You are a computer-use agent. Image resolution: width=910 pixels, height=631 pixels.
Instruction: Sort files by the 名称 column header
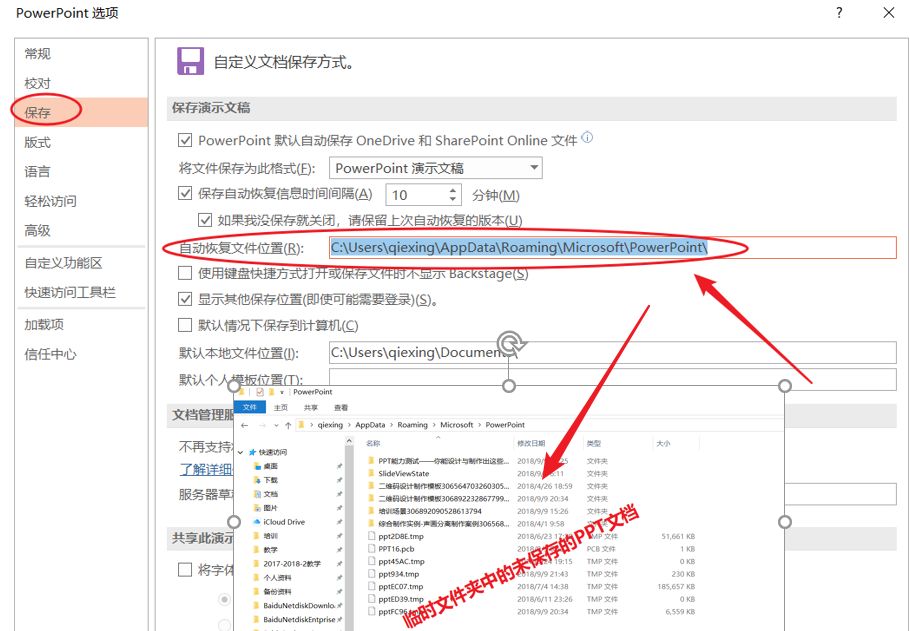(373, 443)
